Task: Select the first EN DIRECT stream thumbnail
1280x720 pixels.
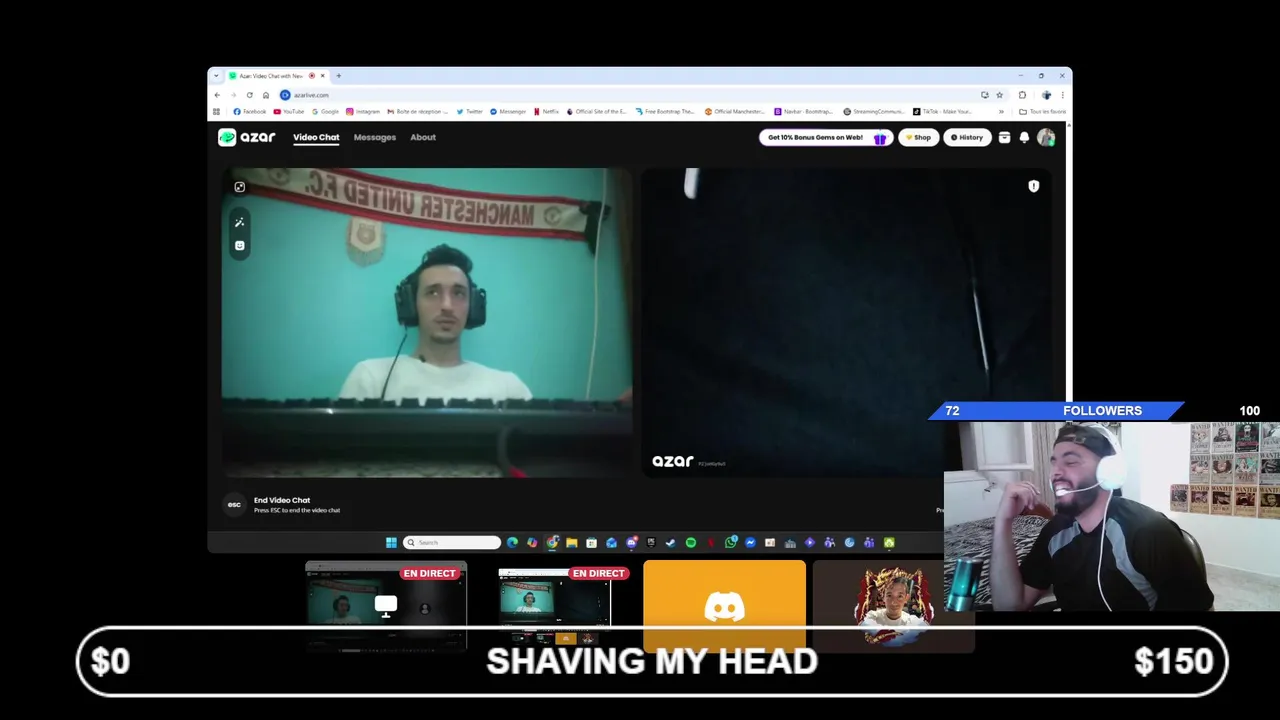Action: pos(386,606)
